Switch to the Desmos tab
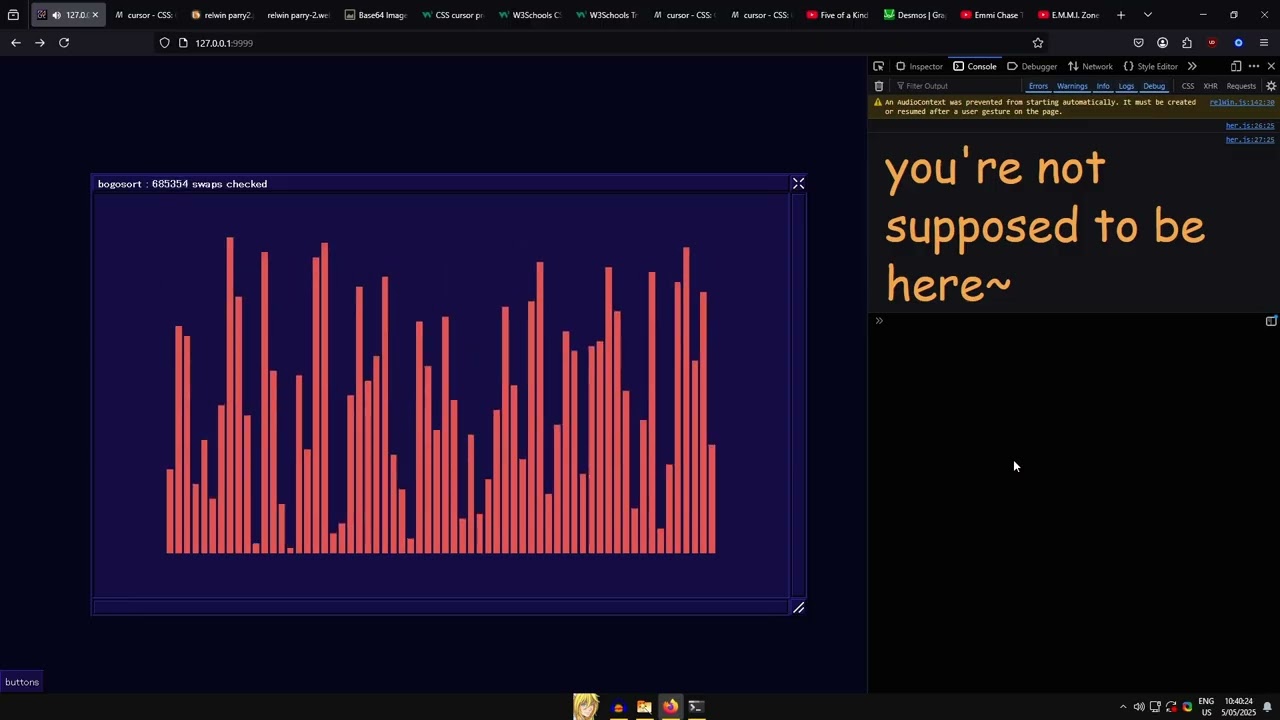 914,15
